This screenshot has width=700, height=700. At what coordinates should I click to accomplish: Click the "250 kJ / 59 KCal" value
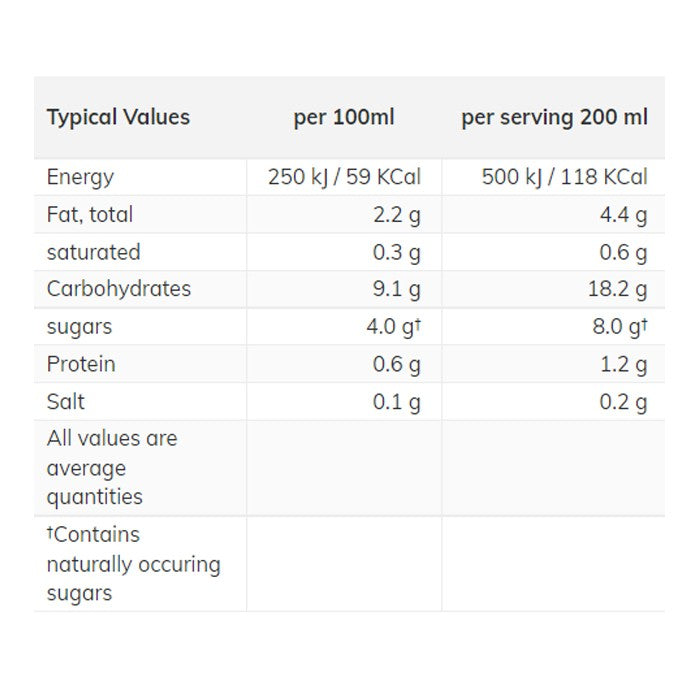[x=344, y=177]
